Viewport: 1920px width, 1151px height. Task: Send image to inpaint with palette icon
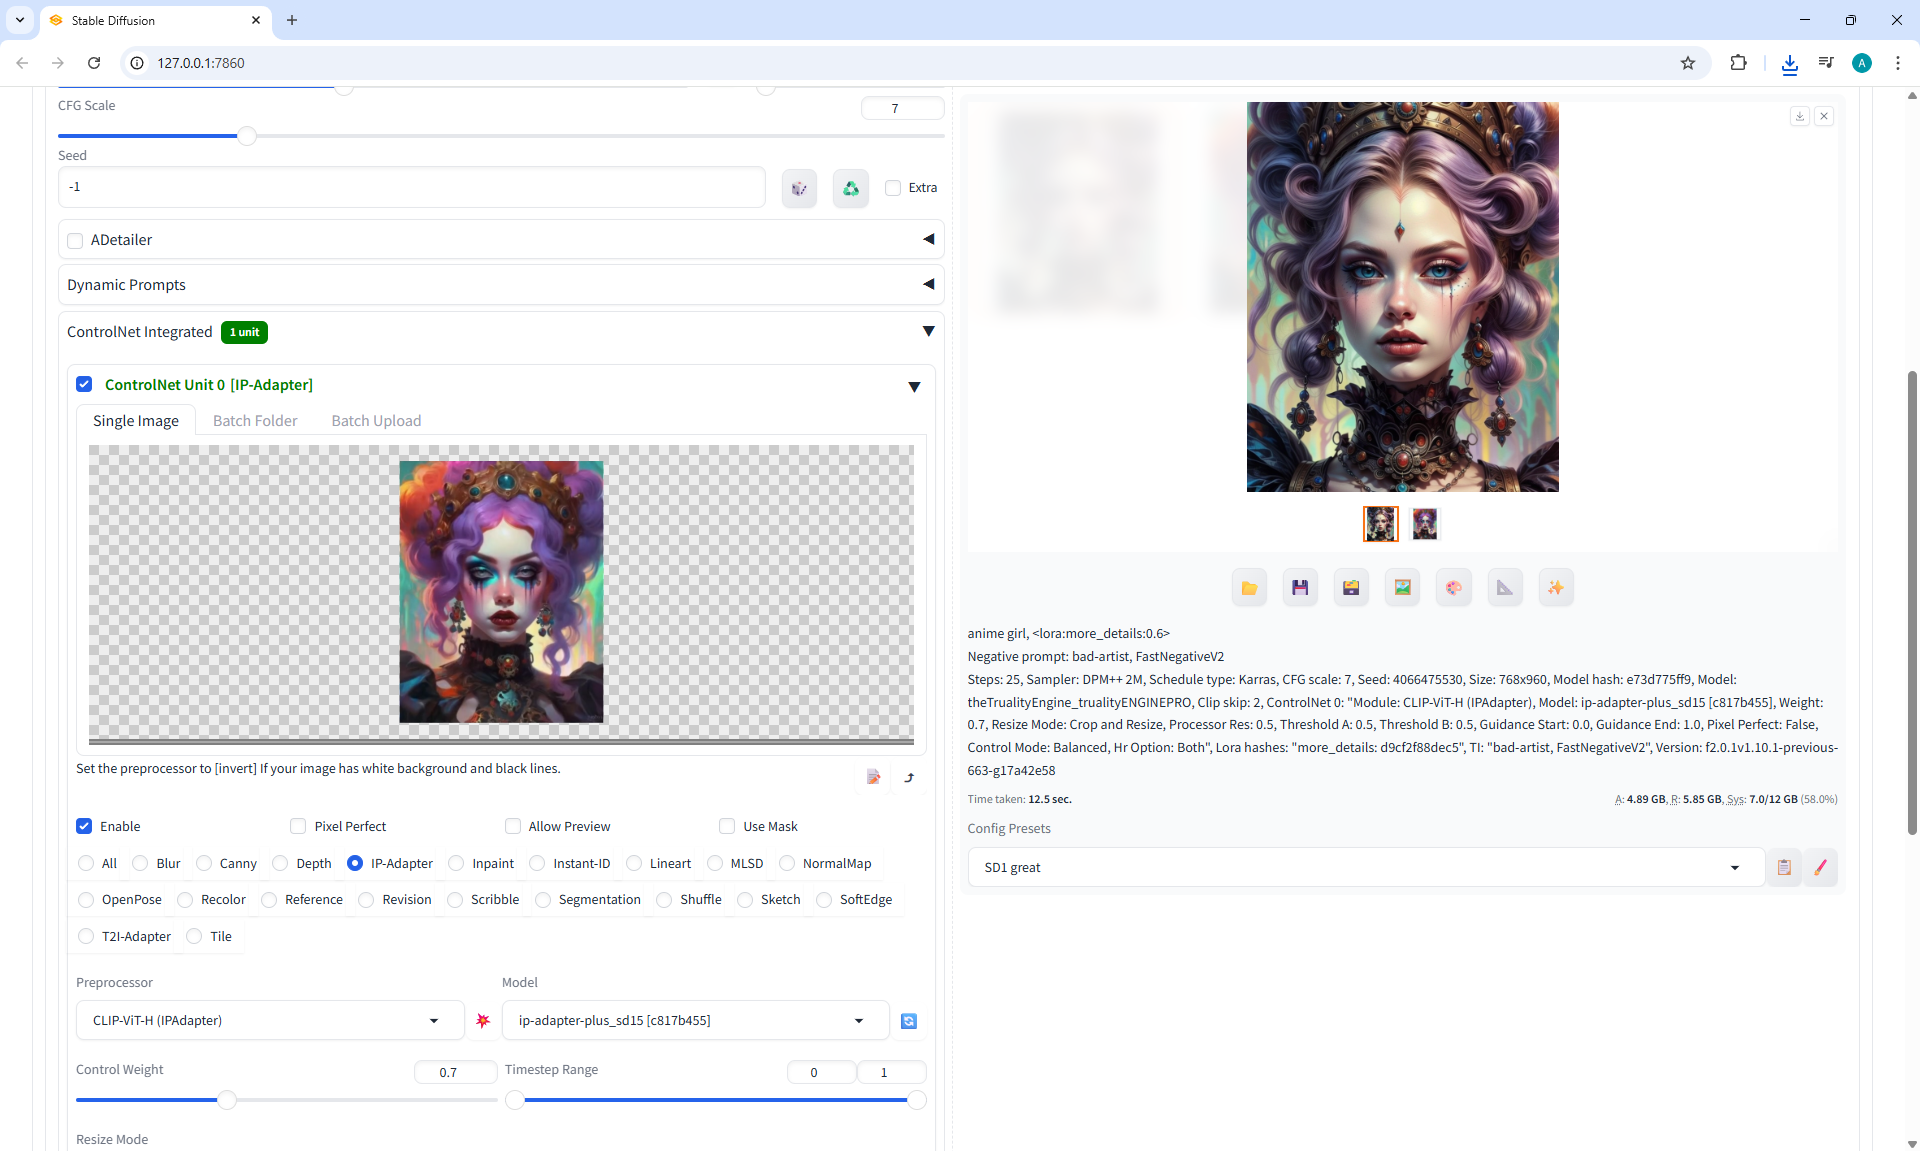(1453, 588)
